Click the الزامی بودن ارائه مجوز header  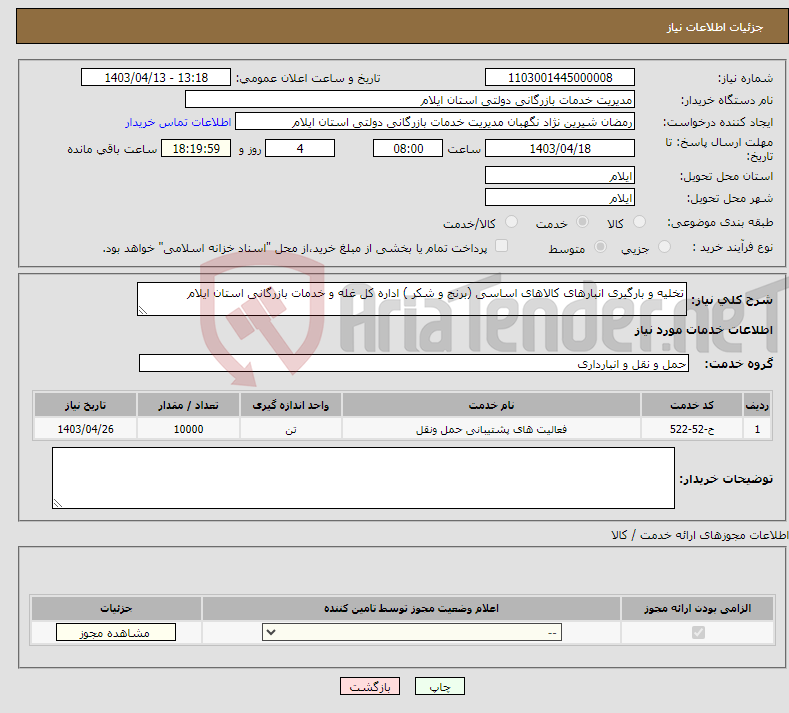(x=697, y=608)
